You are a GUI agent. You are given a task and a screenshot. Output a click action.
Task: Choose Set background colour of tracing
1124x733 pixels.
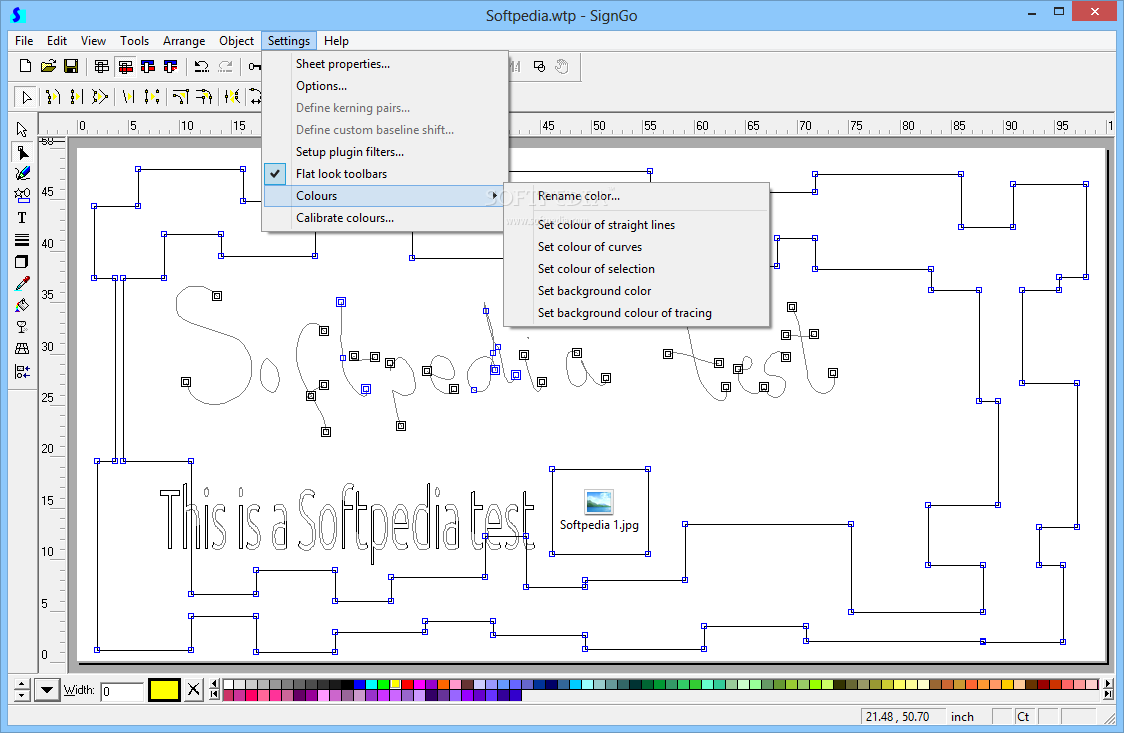[637, 313]
